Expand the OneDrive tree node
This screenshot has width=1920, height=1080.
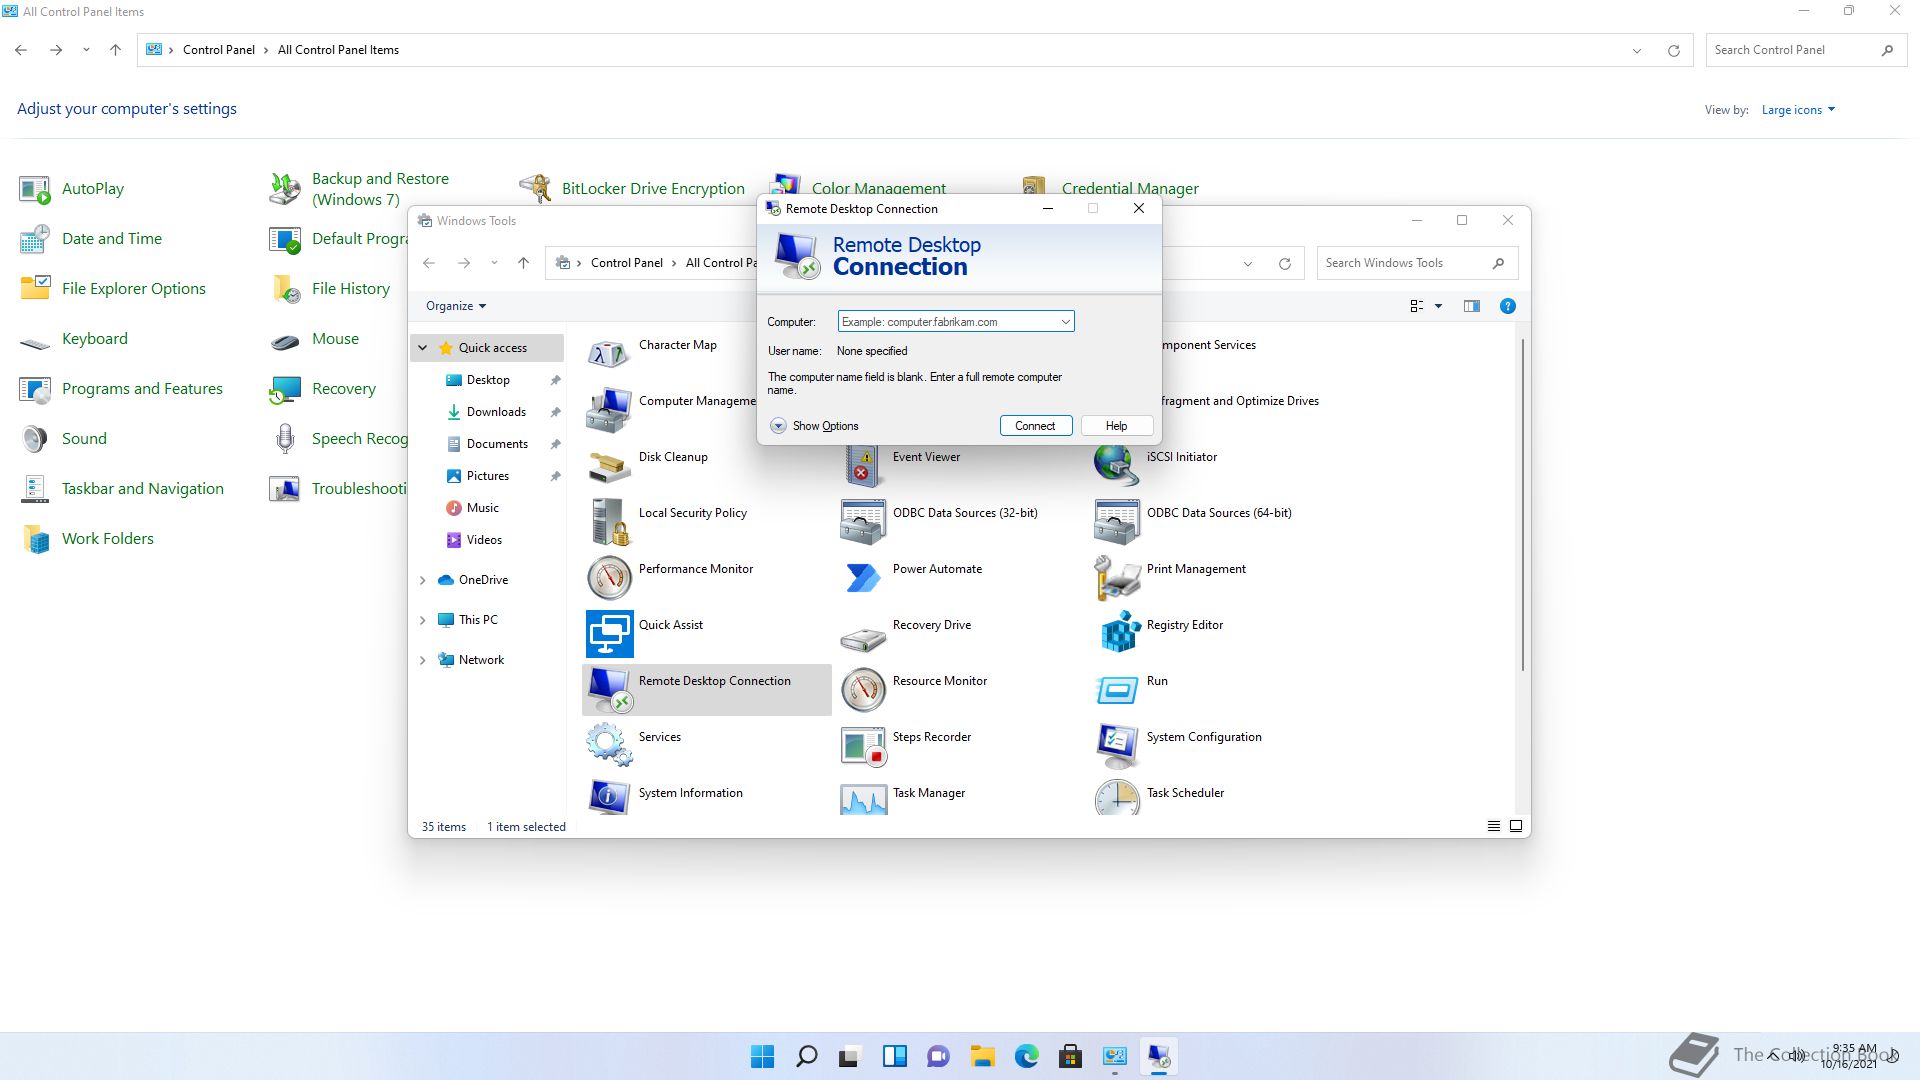click(x=423, y=580)
